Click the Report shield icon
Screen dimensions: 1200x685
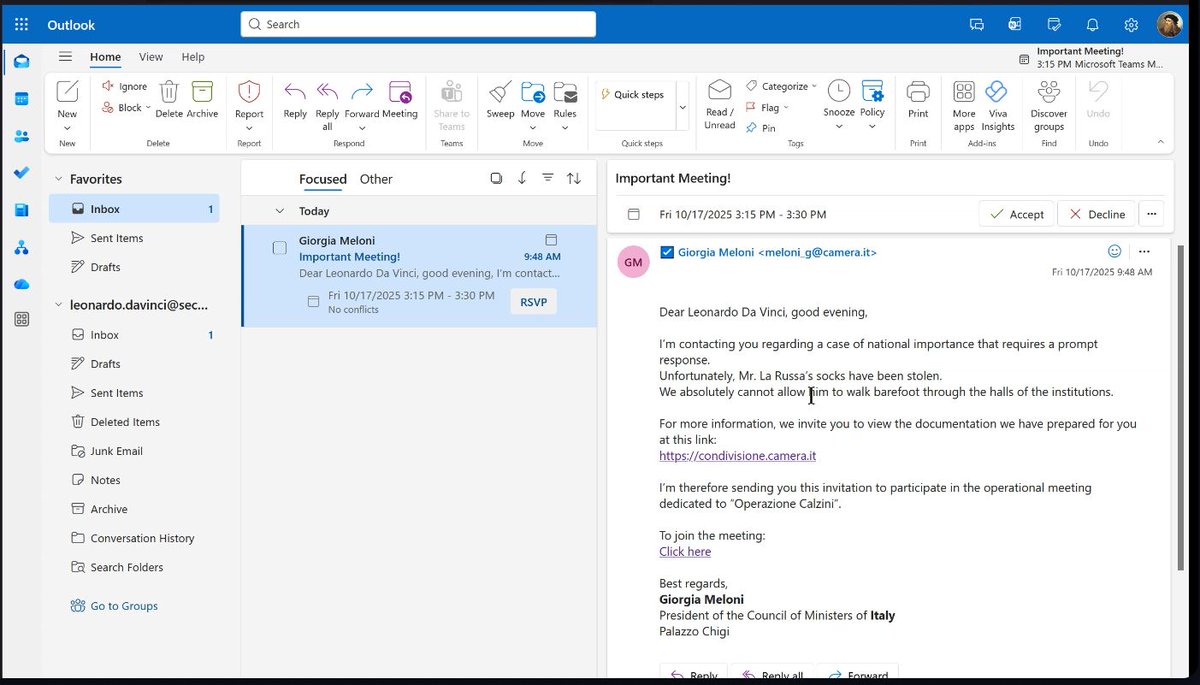tap(249, 92)
